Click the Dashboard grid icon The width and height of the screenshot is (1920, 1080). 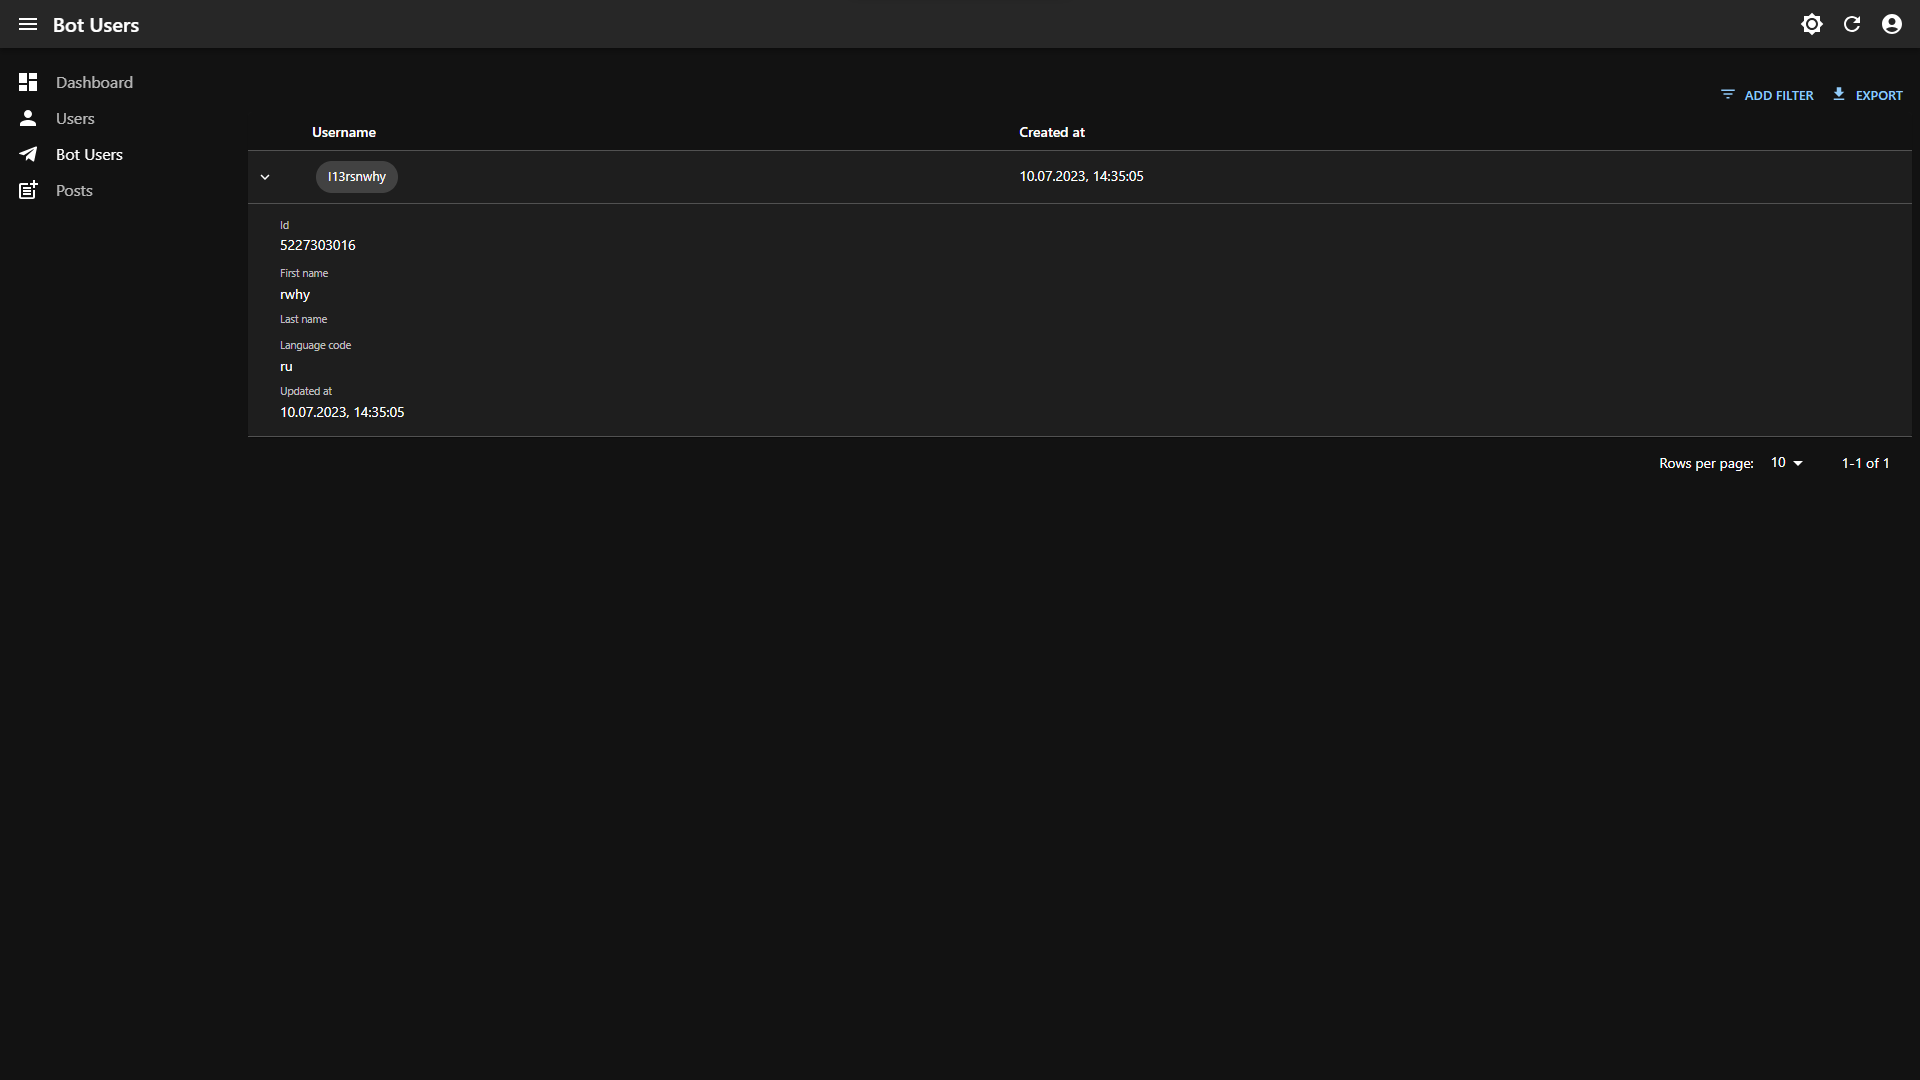tap(28, 82)
